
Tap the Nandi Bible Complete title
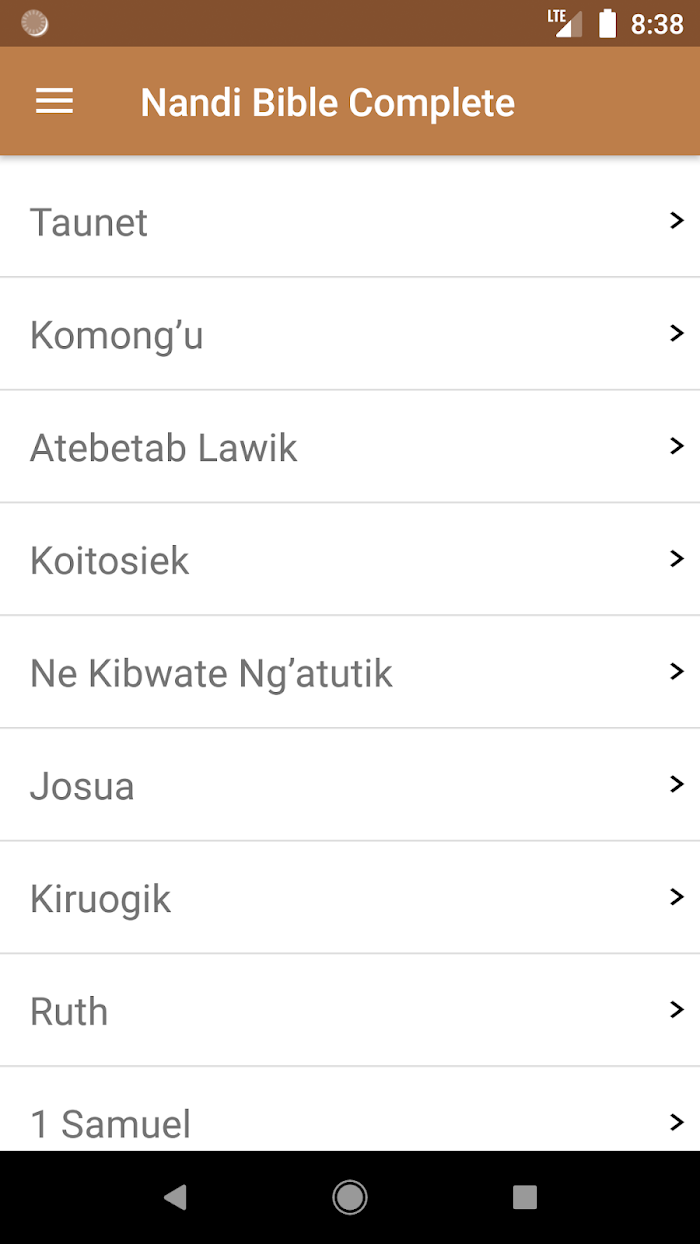tap(328, 102)
